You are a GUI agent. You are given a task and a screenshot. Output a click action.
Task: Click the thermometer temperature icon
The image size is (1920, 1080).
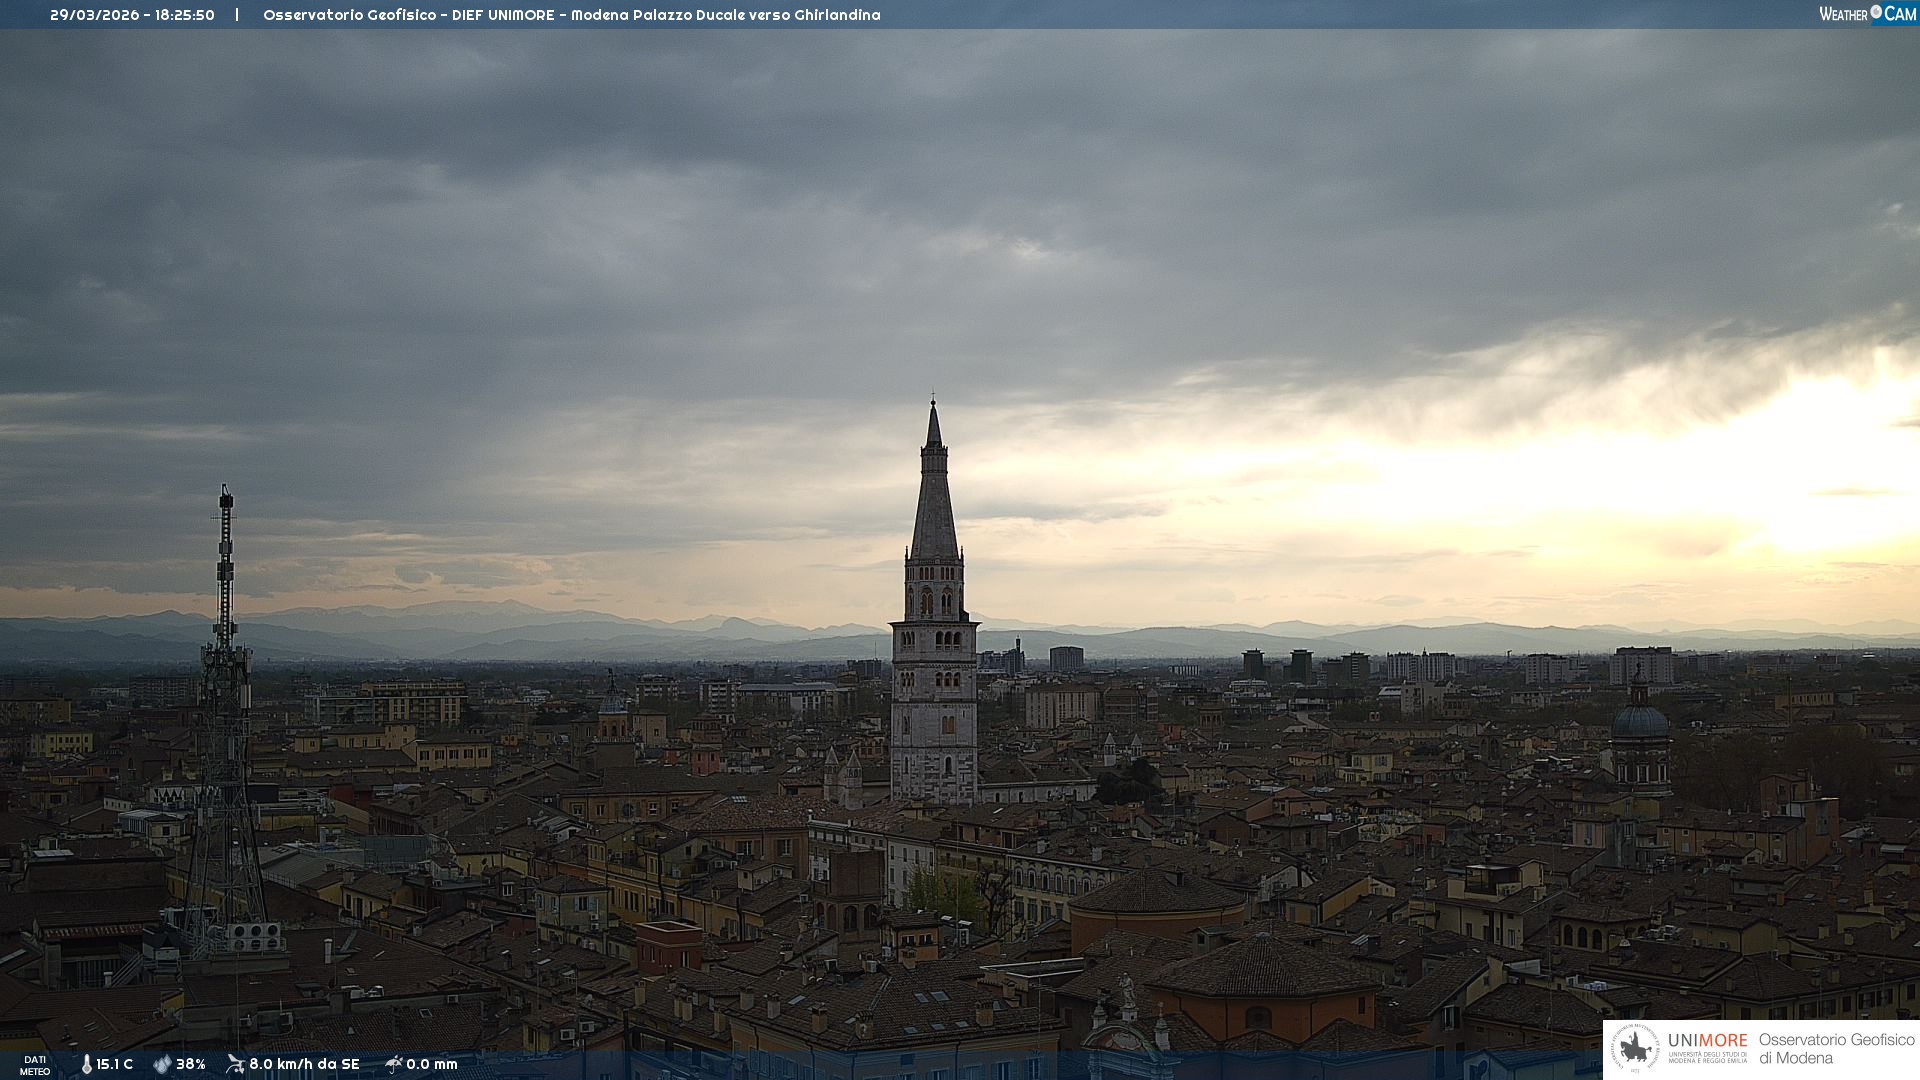pos(86,1065)
